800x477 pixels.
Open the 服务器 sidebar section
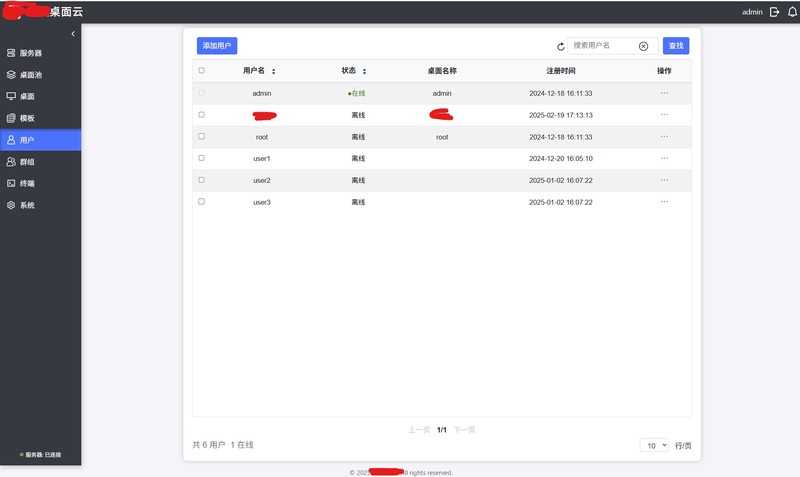40,53
